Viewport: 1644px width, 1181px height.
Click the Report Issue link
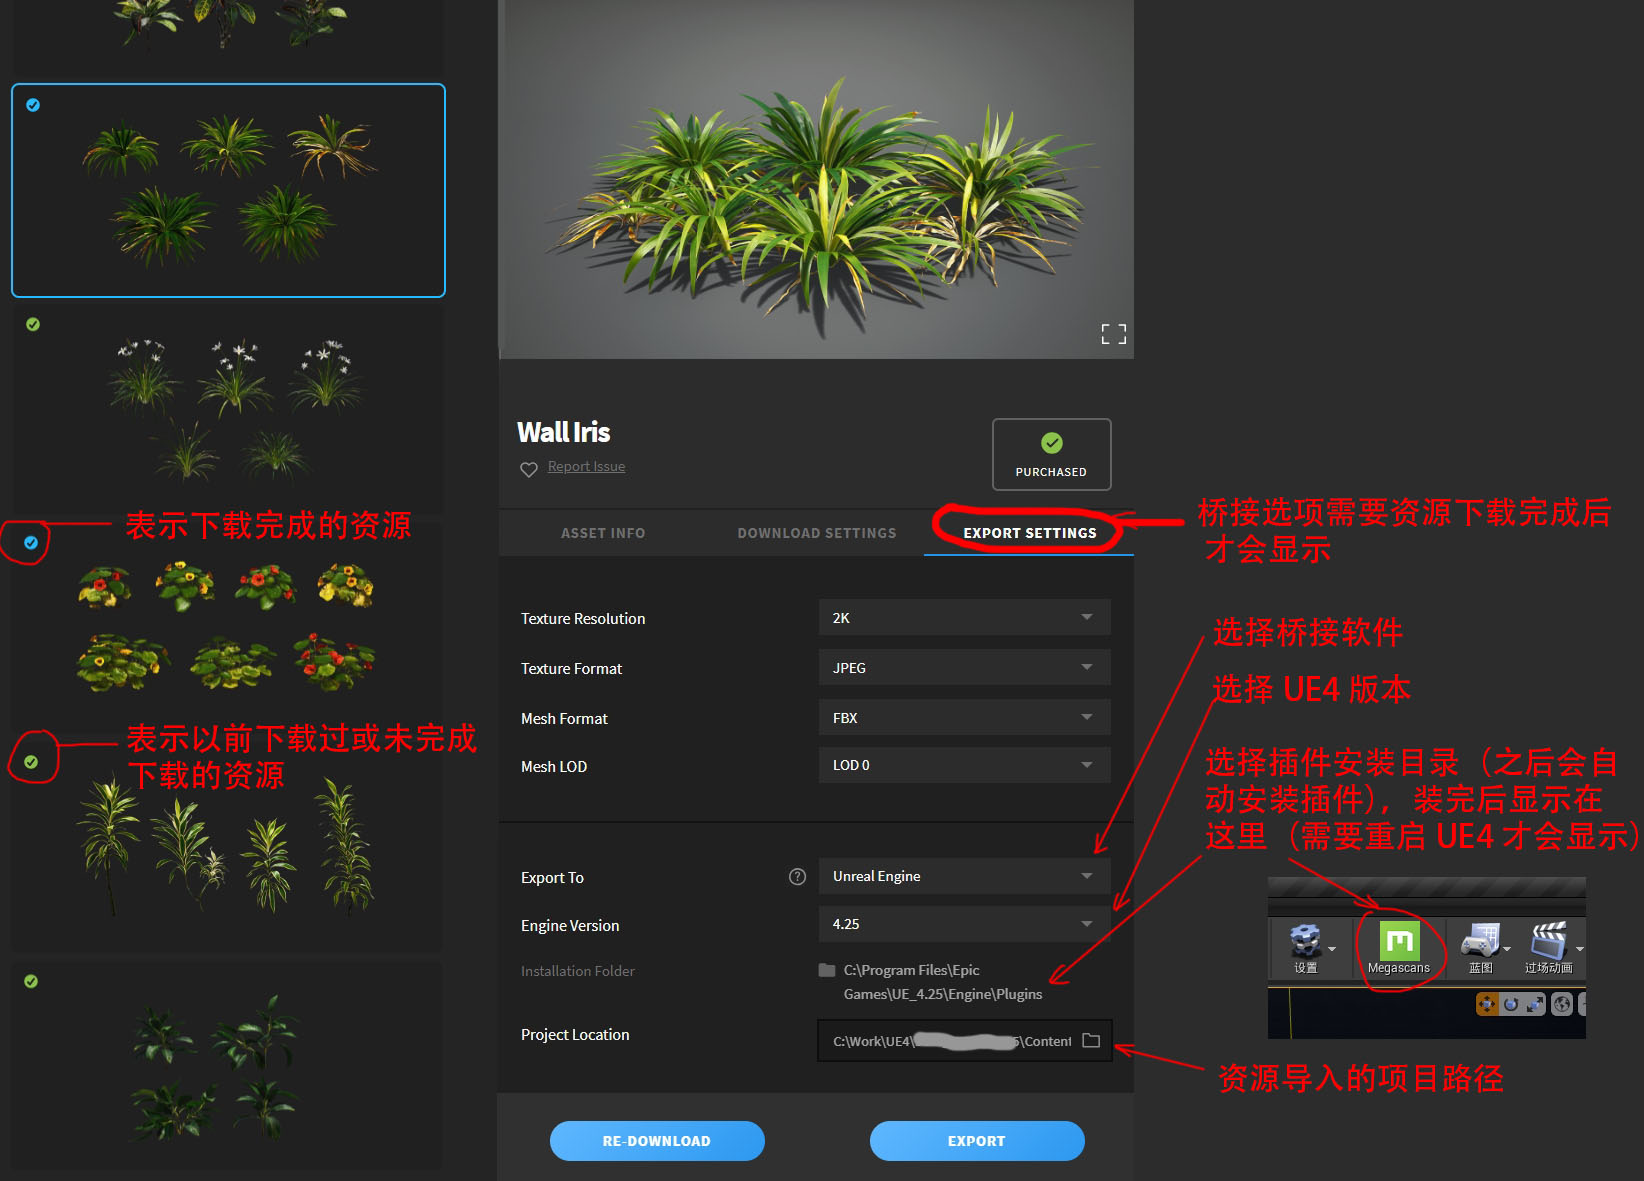point(586,466)
